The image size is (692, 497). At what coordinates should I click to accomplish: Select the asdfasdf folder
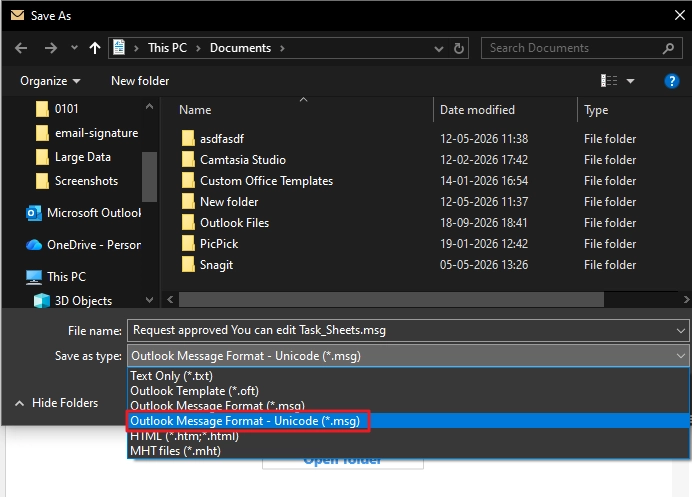[222, 139]
